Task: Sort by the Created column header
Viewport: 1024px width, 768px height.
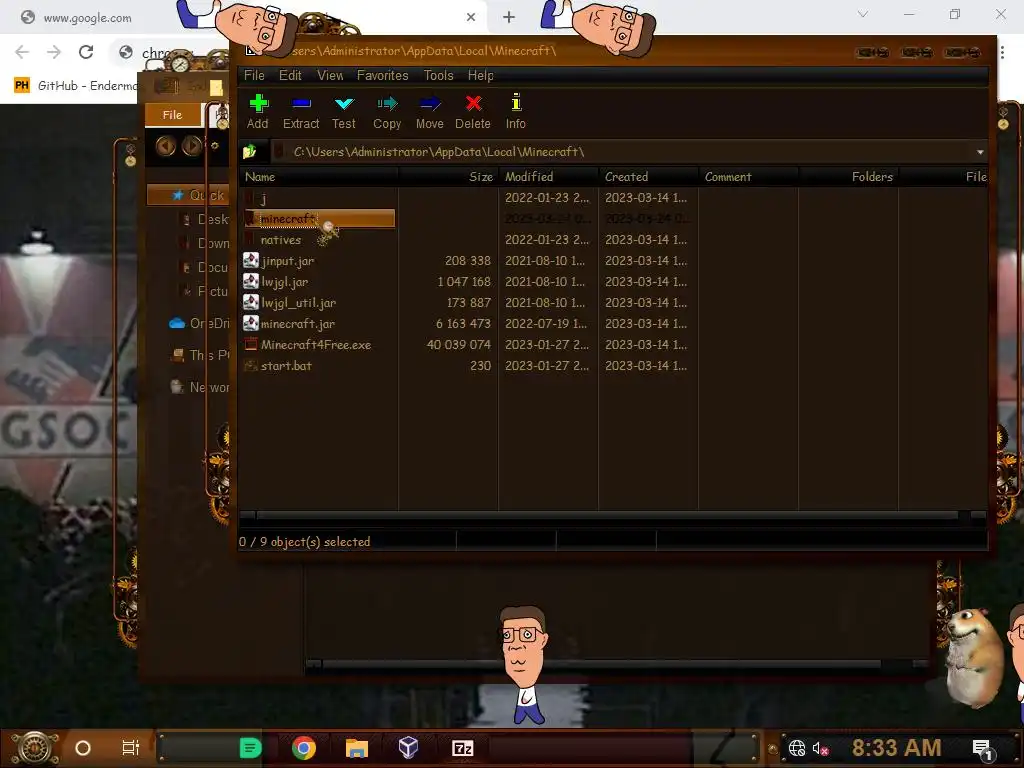Action: click(x=648, y=177)
